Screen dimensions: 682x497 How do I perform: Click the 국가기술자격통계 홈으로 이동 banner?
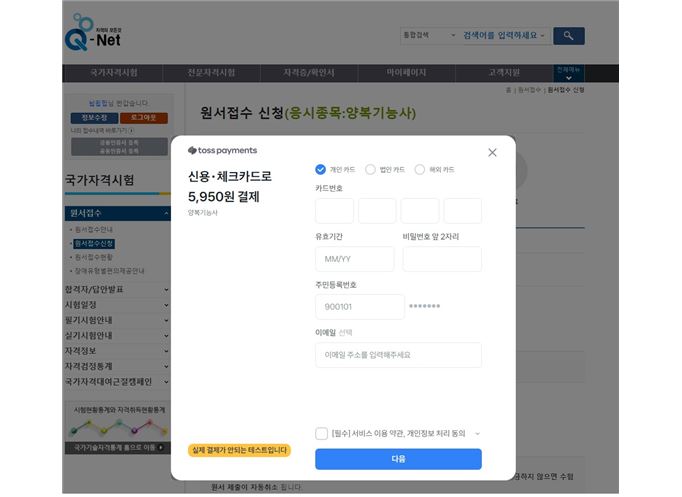pos(117,447)
